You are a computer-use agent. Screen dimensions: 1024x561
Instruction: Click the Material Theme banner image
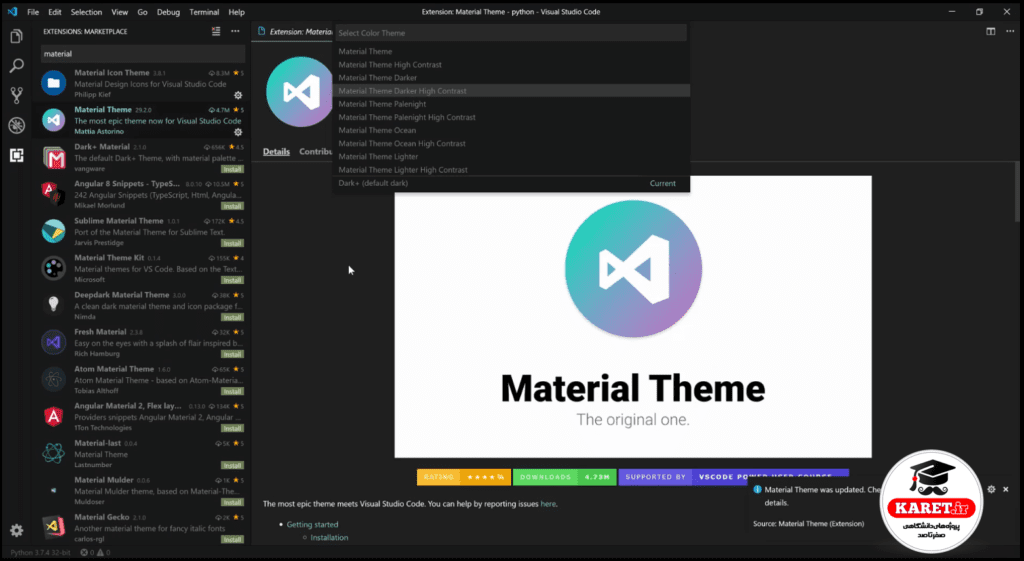pyautogui.click(x=633, y=317)
